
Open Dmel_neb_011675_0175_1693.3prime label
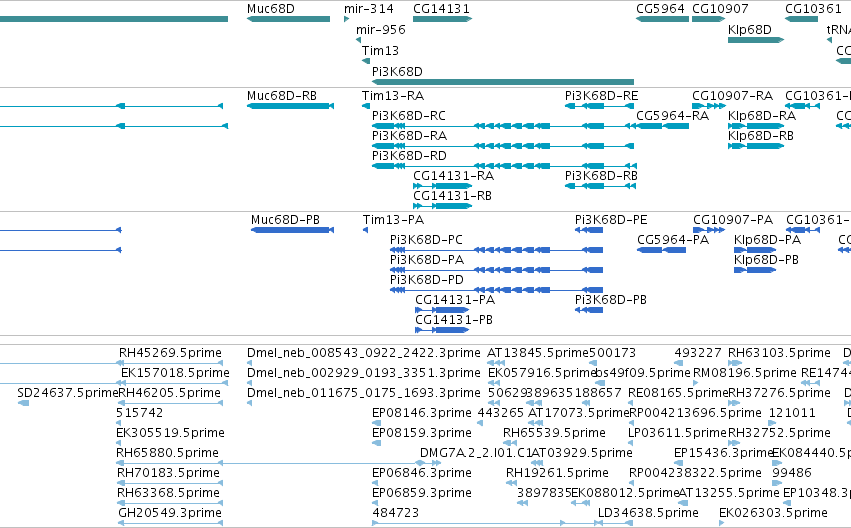[x=364, y=393]
